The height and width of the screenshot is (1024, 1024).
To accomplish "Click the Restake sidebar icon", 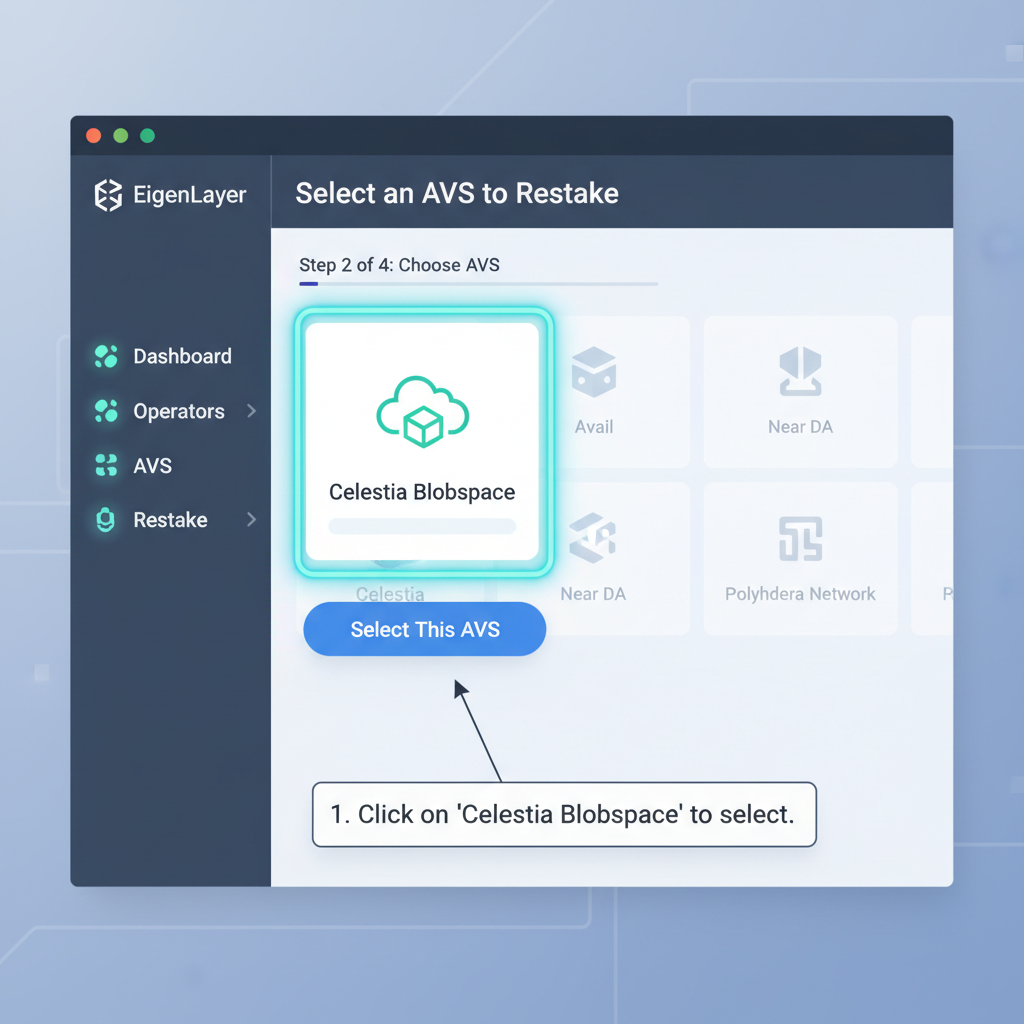I will coord(105,520).
